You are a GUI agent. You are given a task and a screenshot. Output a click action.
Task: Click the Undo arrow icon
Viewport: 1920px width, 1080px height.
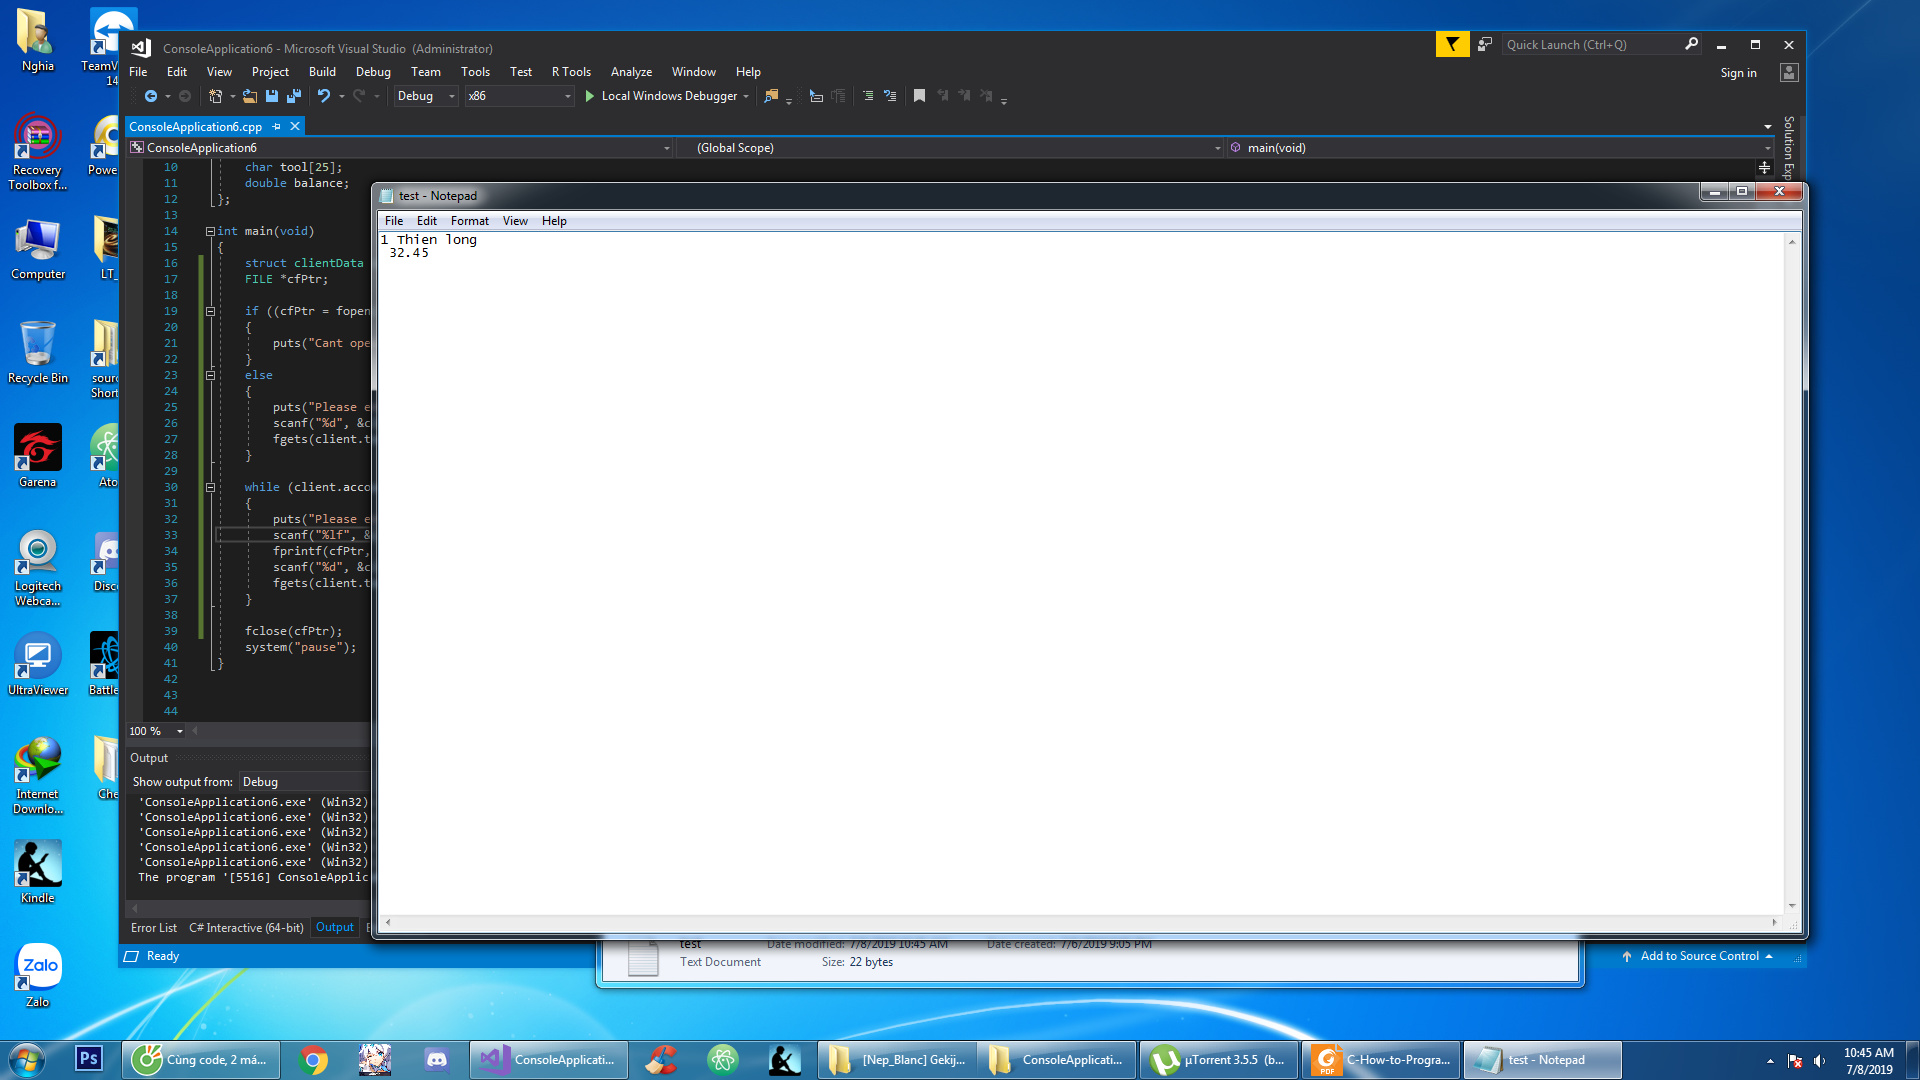[324, 96]
